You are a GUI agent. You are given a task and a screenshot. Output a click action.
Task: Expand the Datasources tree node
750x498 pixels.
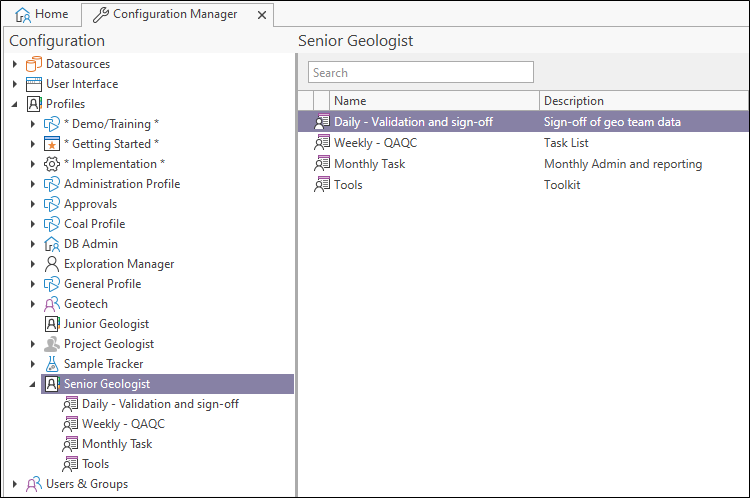click(15, 64)
